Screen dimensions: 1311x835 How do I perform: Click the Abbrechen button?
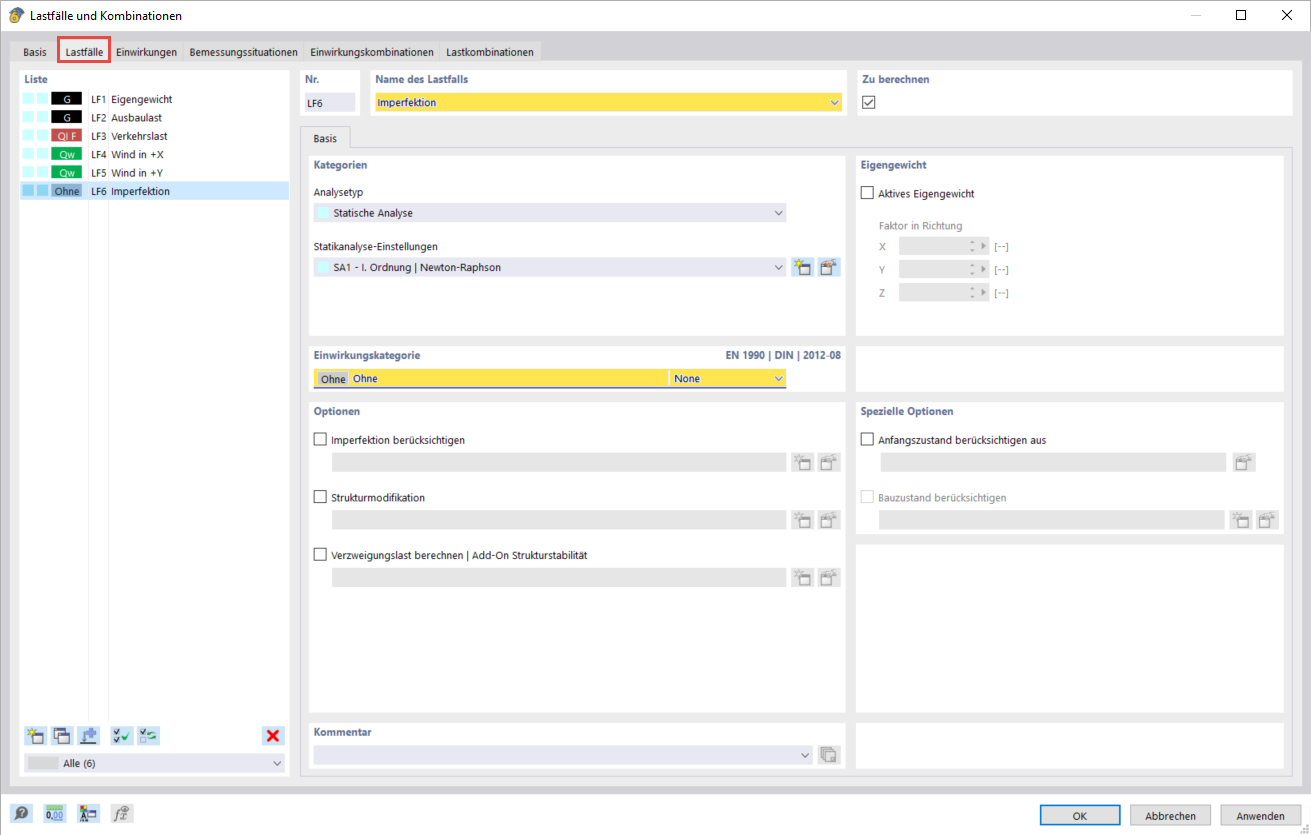[x=1169, y=815]
